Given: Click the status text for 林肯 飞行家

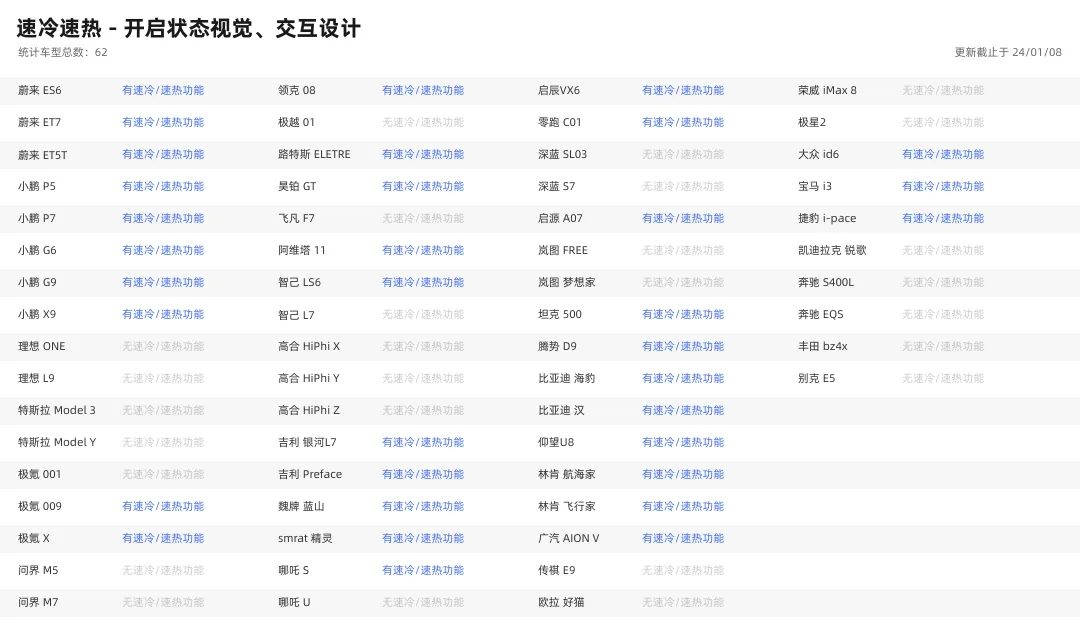Looking at the screenshot, I should [683, 507].
